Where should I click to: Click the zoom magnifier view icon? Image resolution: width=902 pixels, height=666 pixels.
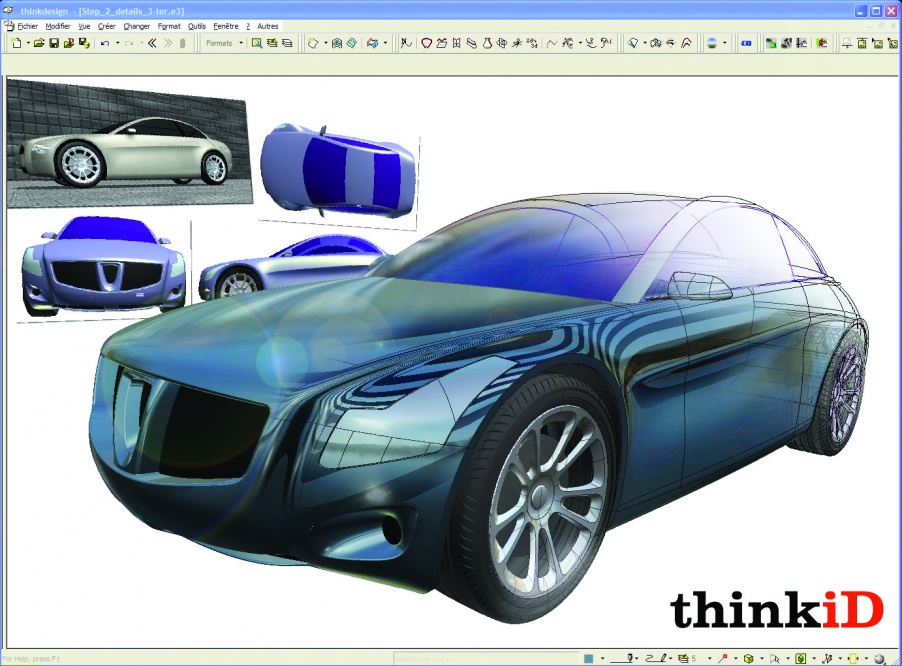click(x=257, y=43)
